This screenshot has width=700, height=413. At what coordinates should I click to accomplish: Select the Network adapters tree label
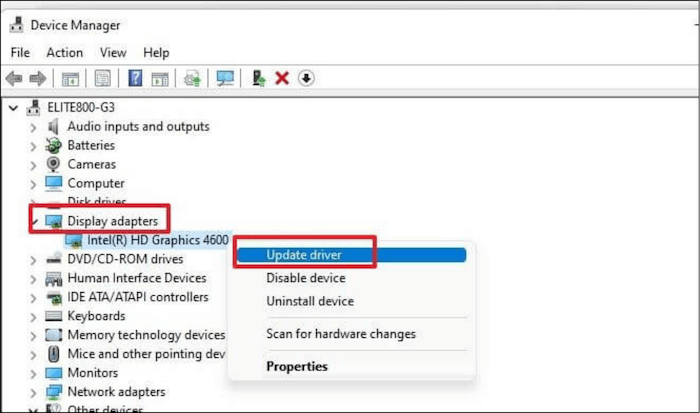[117, 392]
